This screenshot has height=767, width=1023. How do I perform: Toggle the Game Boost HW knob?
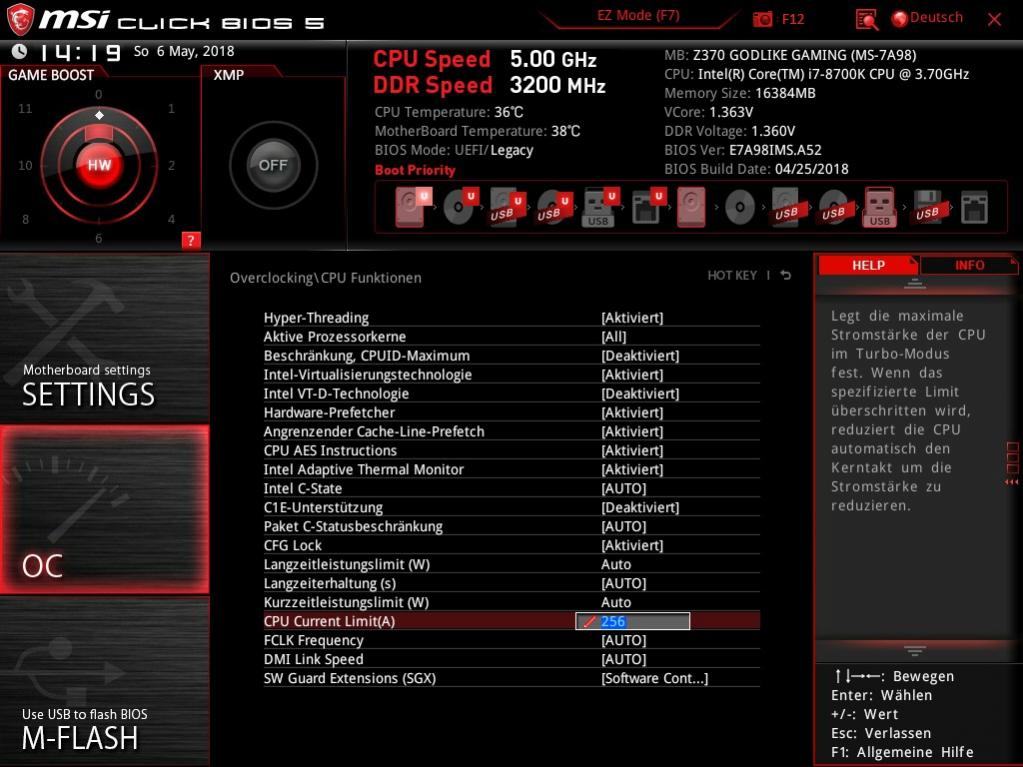[x=99, y=165]
